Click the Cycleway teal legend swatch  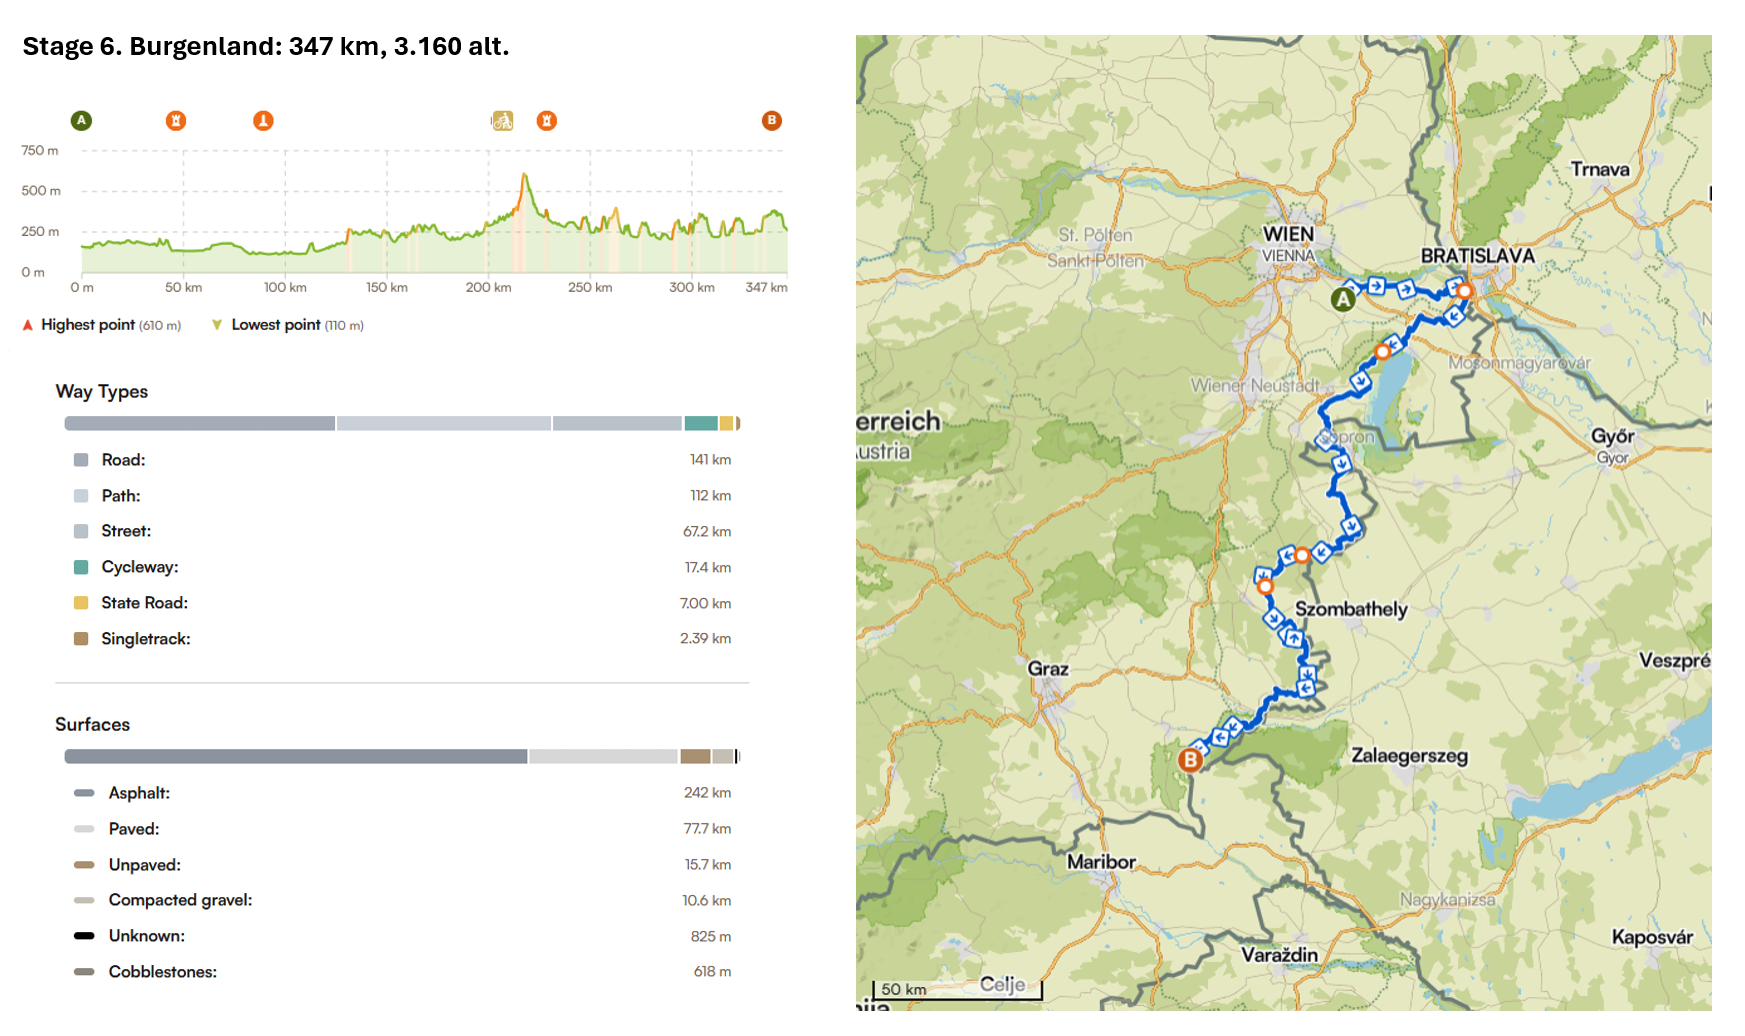click(81, 567)
